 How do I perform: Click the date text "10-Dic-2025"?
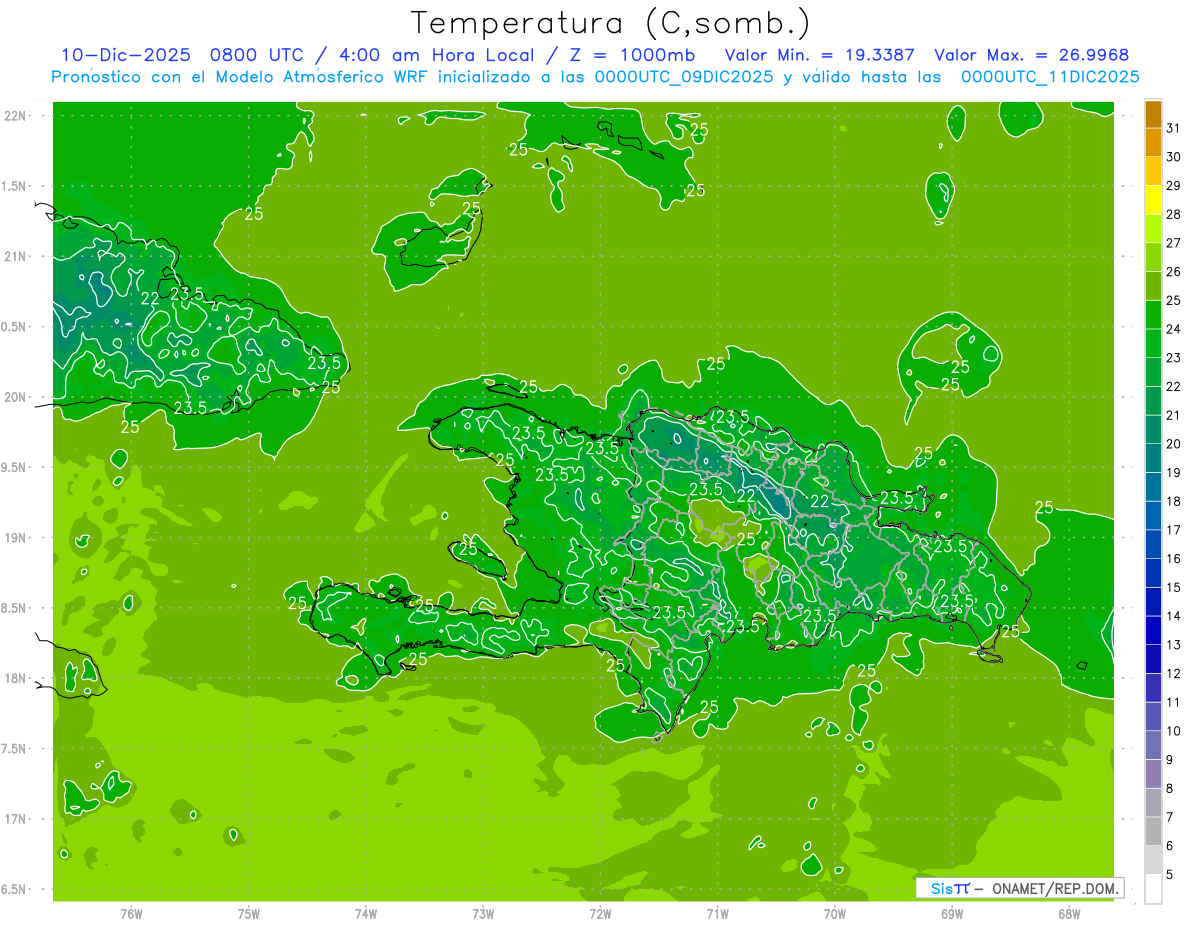point(126,55)
